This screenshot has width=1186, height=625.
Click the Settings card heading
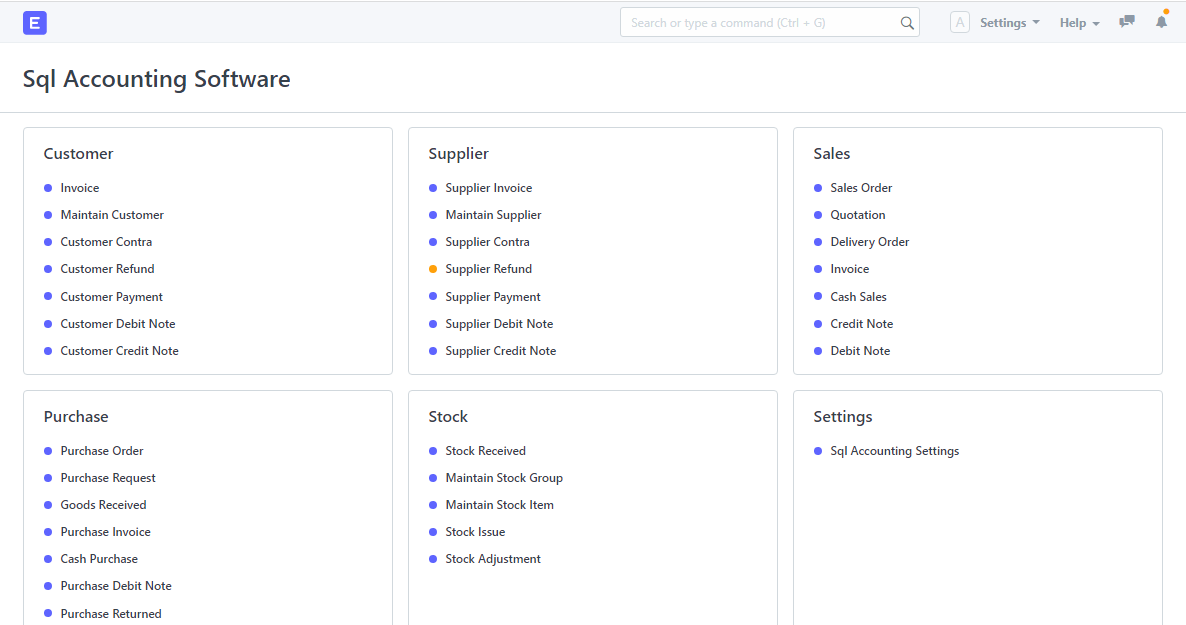click(843, 417)
